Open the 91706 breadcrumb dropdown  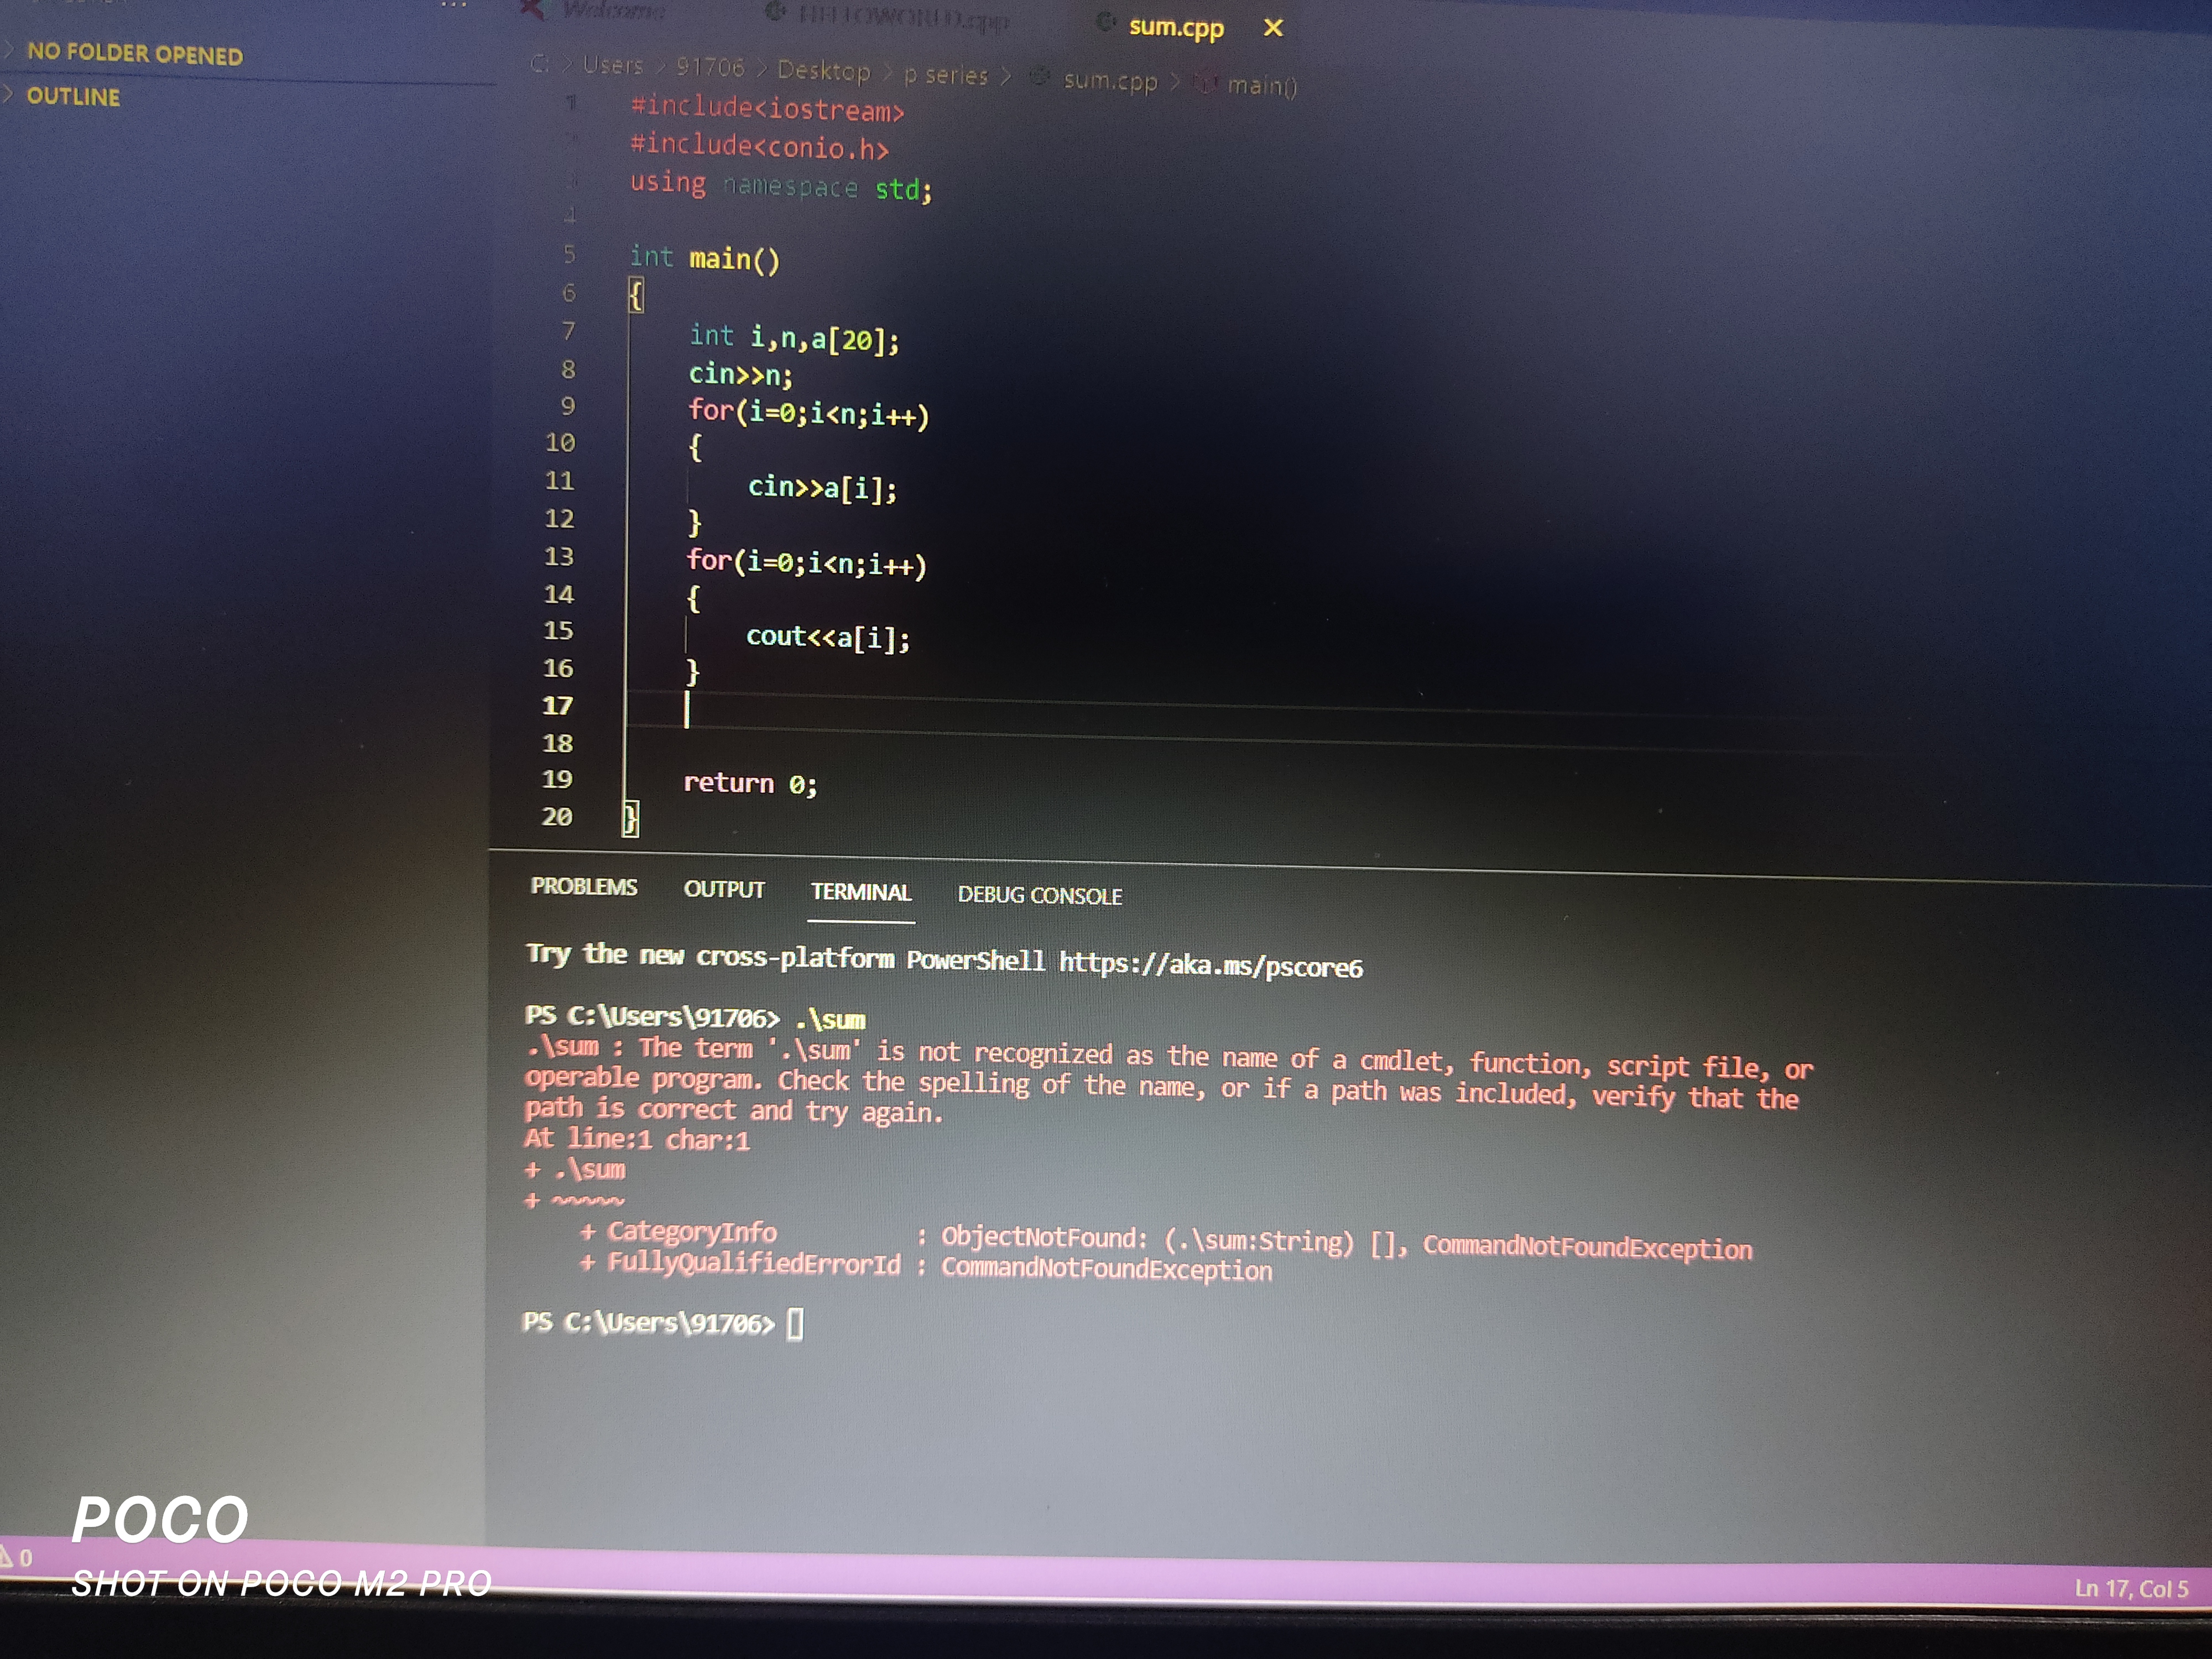[x=710, y=67]
